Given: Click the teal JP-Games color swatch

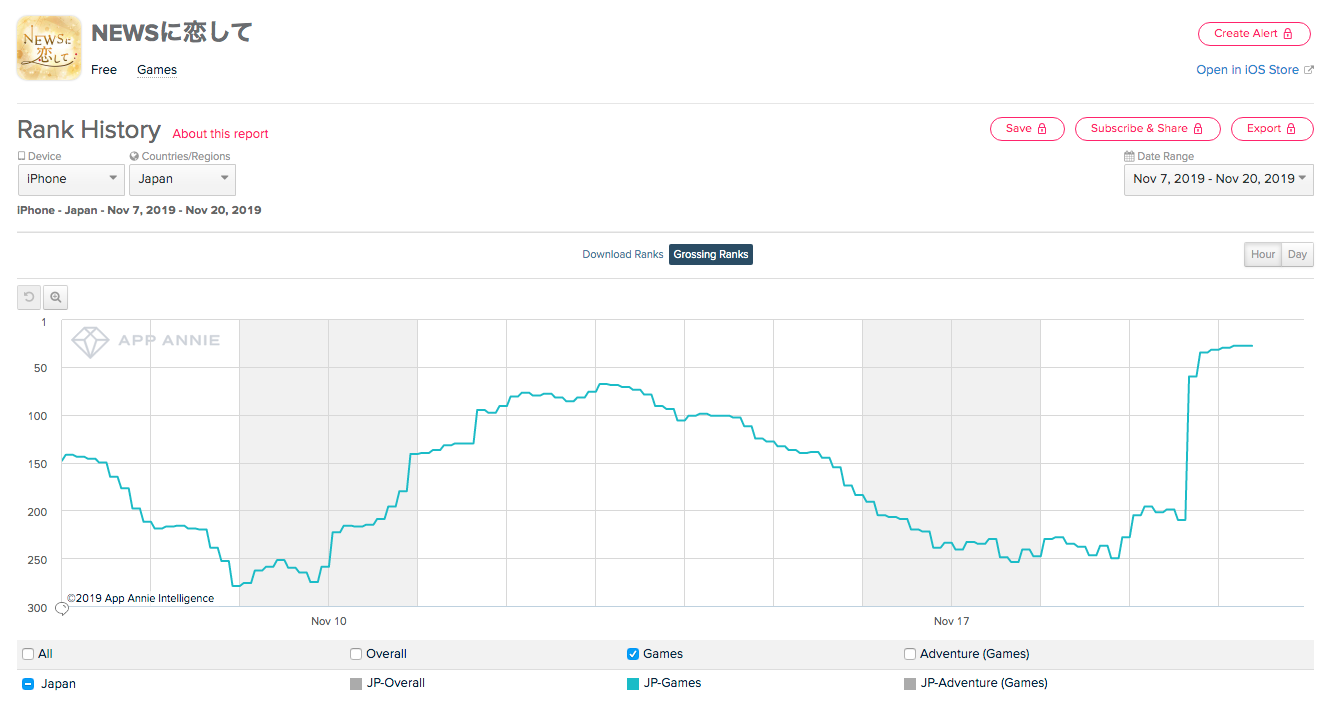Looking at the screenshot, I should pos(633,684).
